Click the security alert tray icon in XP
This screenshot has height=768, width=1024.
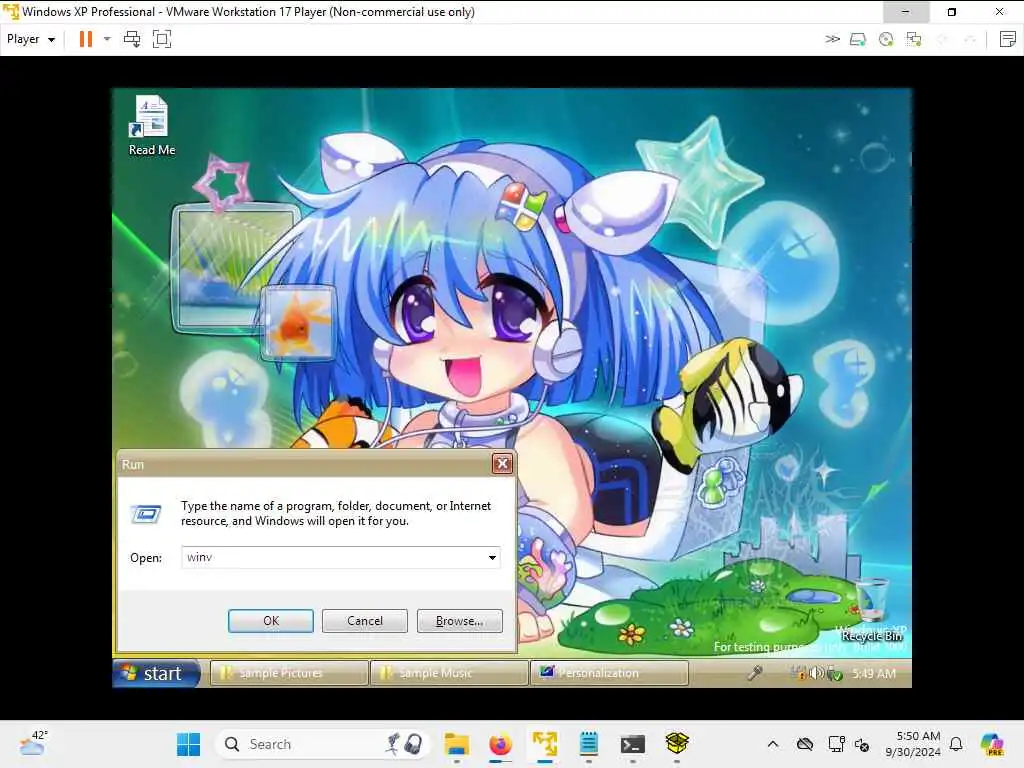(798, 673)
